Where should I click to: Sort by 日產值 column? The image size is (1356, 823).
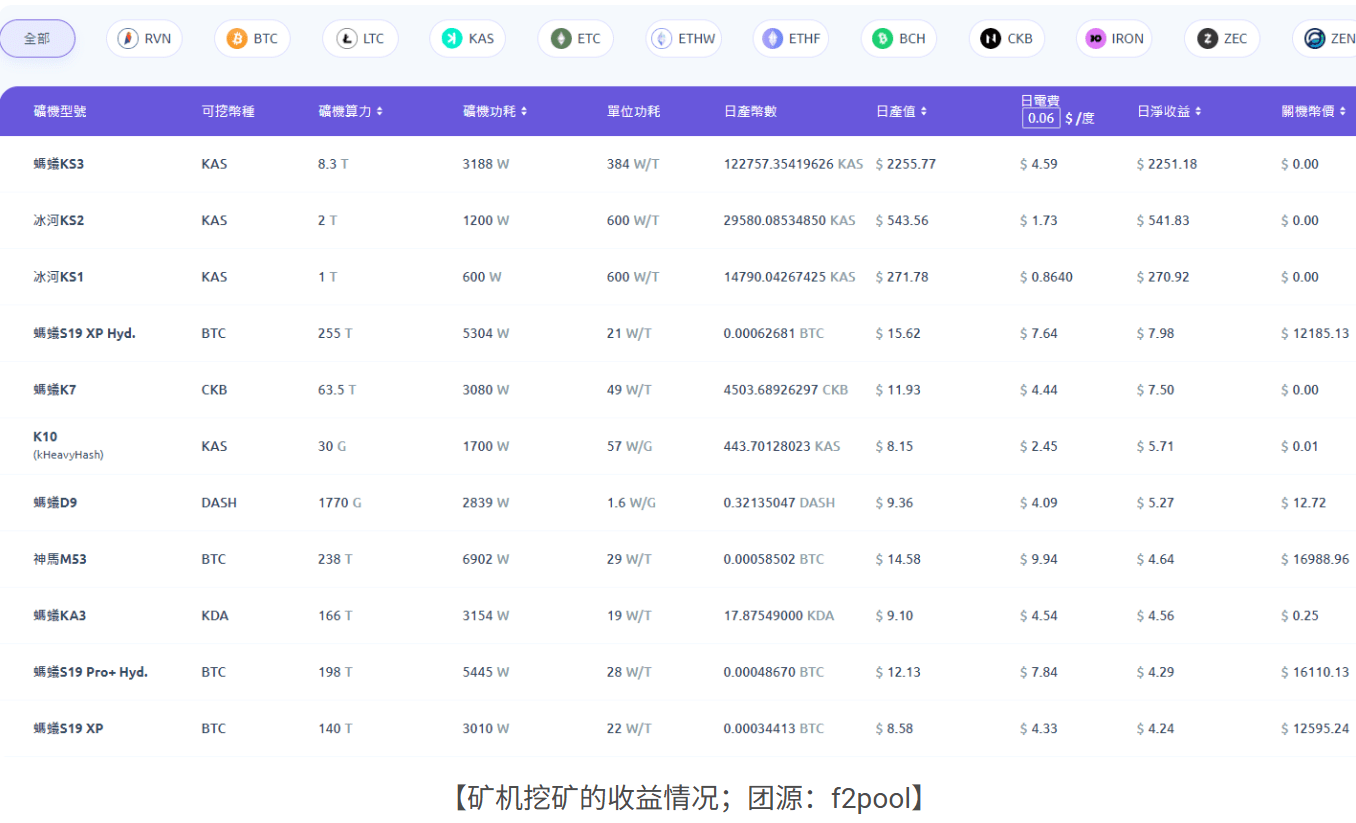[901, 111]
